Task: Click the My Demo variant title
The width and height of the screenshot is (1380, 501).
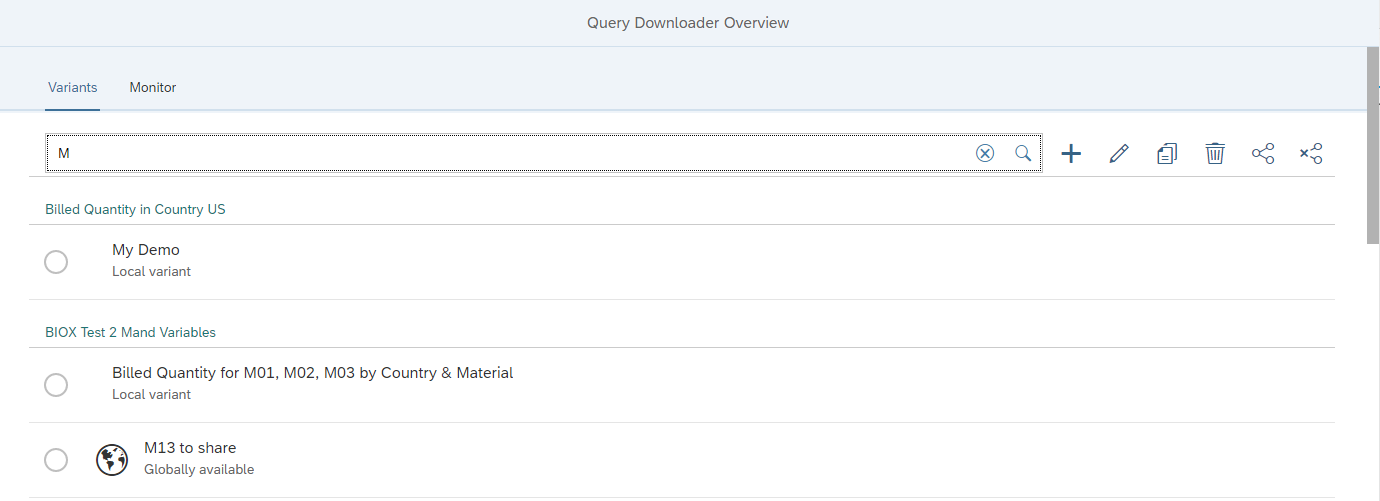Action: (146, 250)
